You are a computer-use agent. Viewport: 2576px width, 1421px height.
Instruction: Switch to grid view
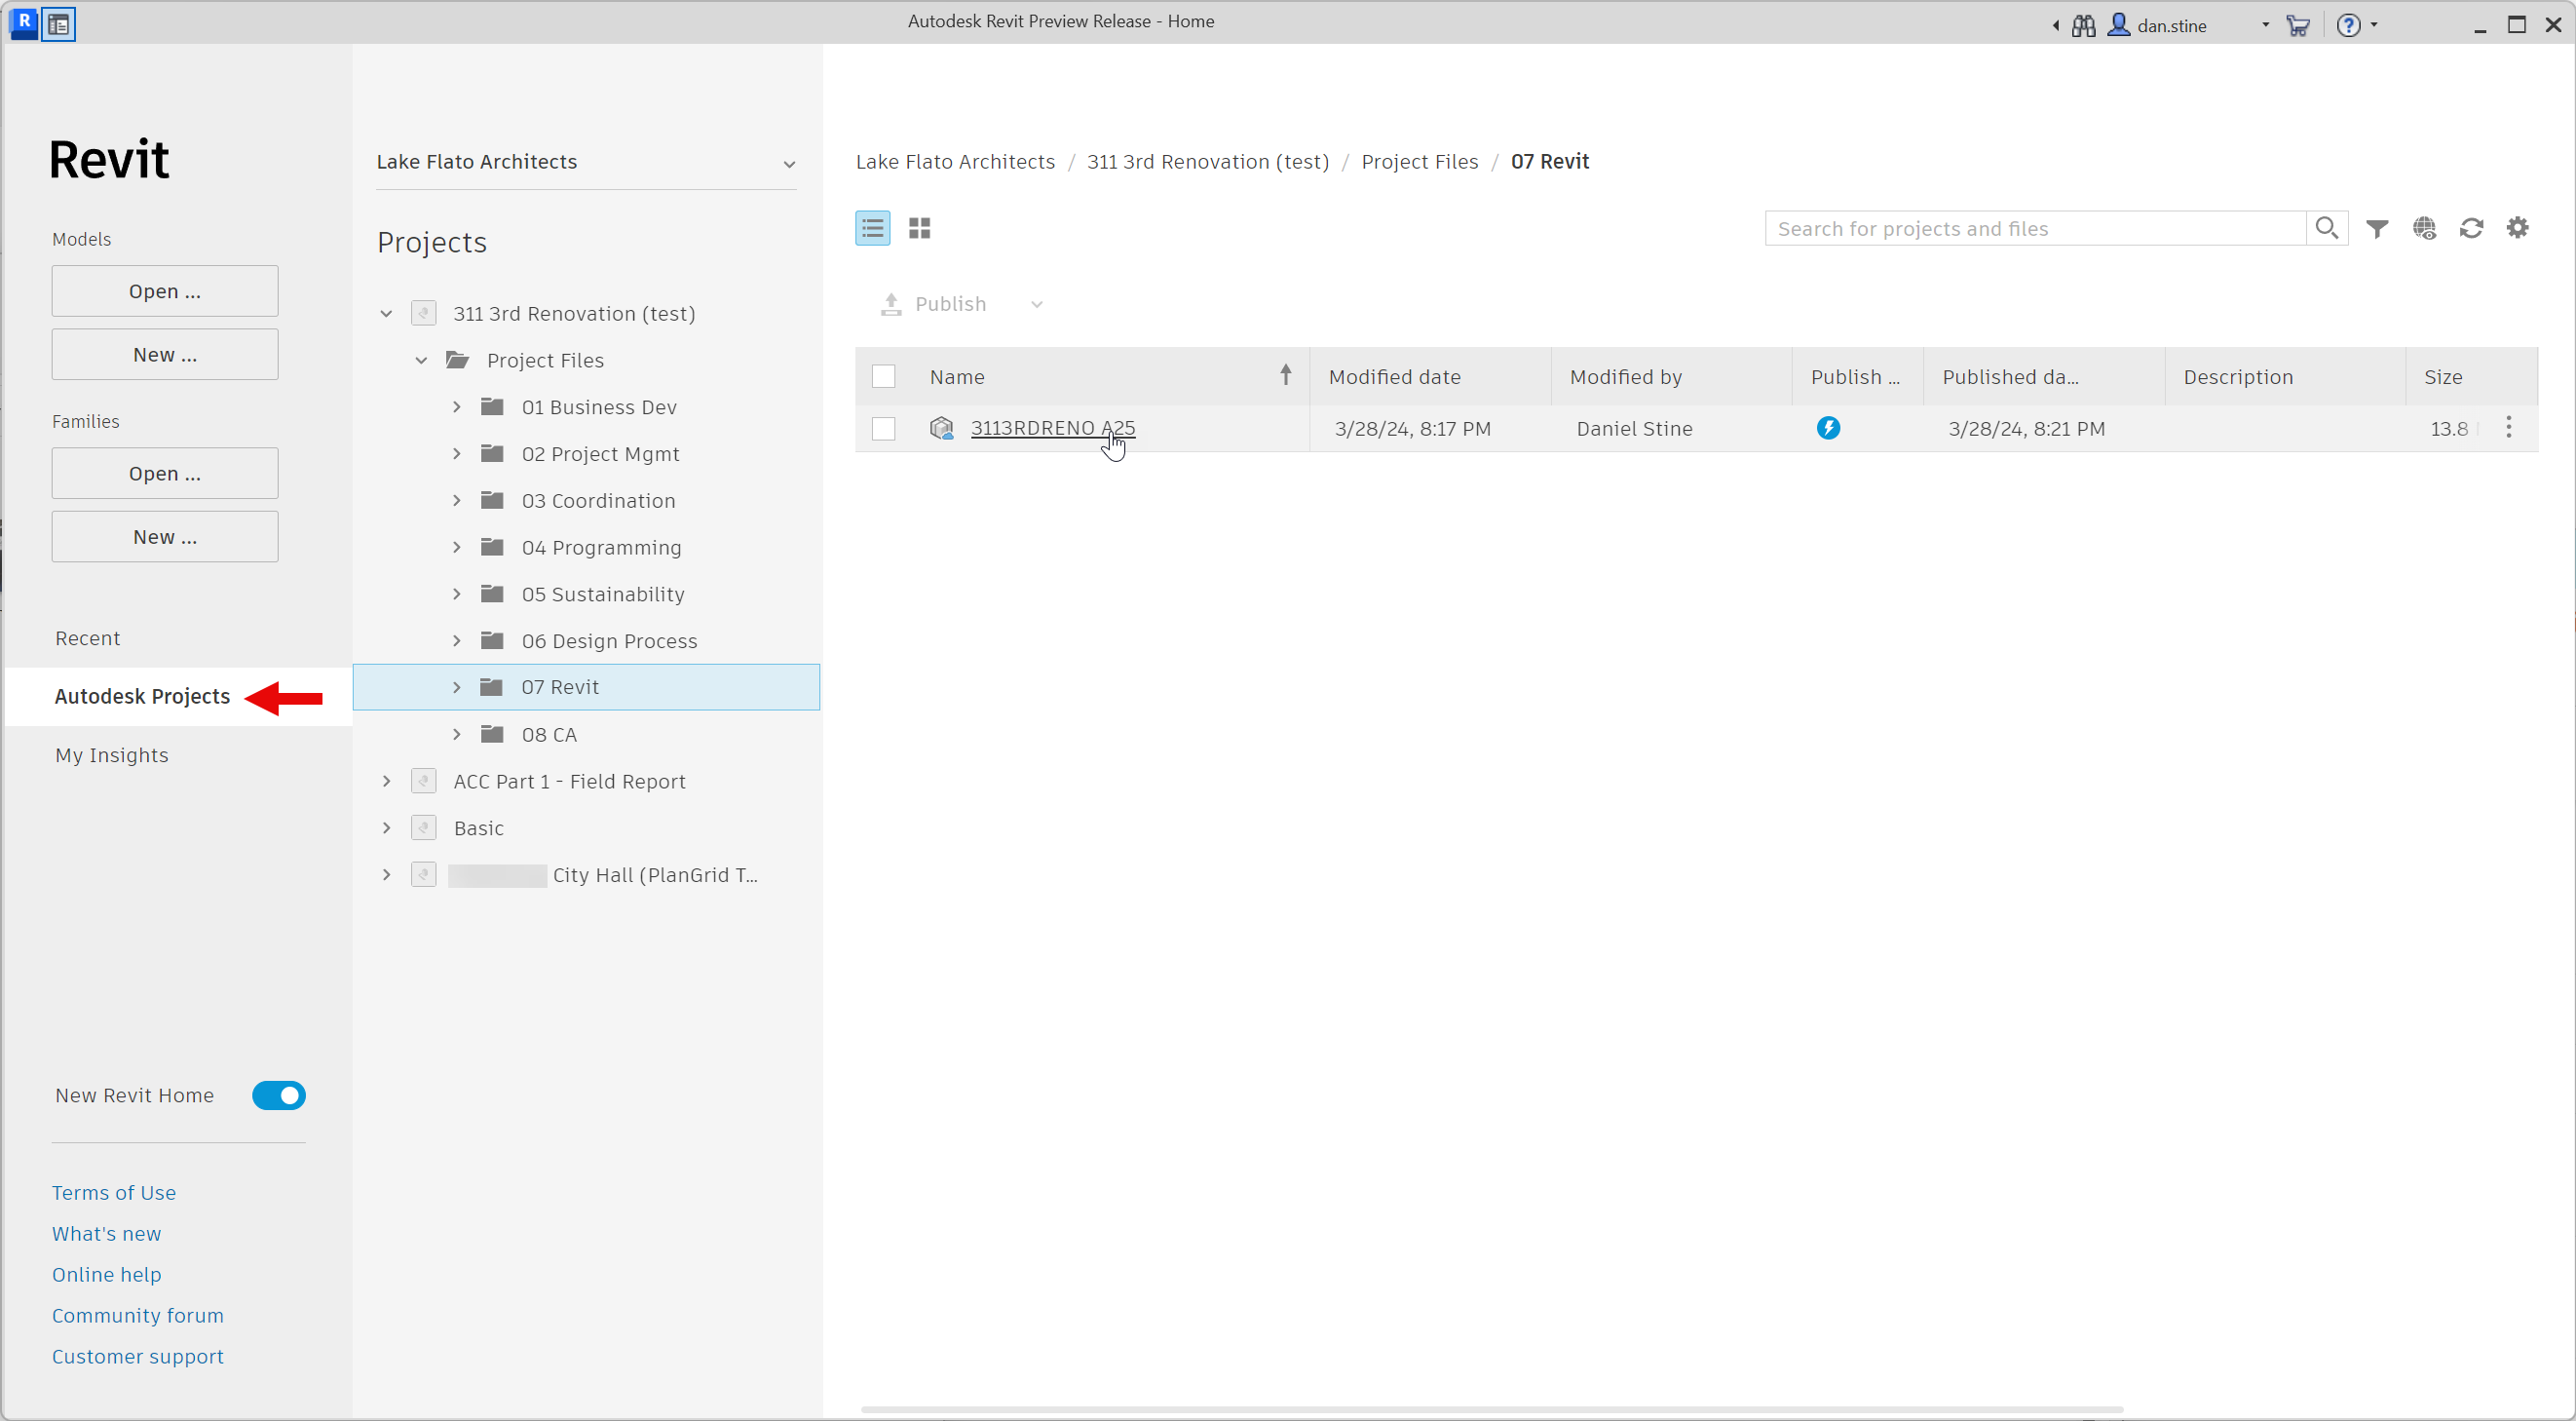(x=919, y=228)
